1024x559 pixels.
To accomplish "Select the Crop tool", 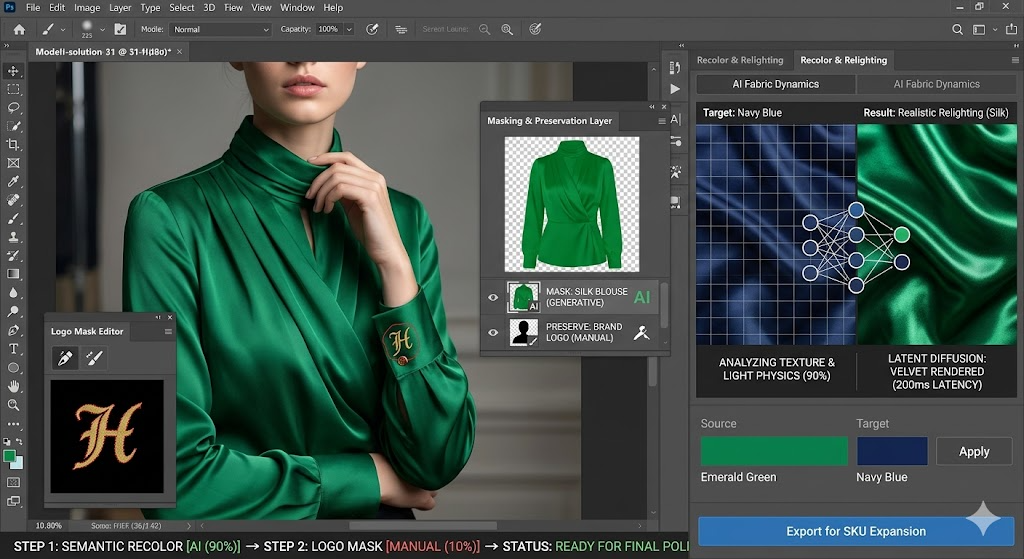I will [x=13, y=144].
